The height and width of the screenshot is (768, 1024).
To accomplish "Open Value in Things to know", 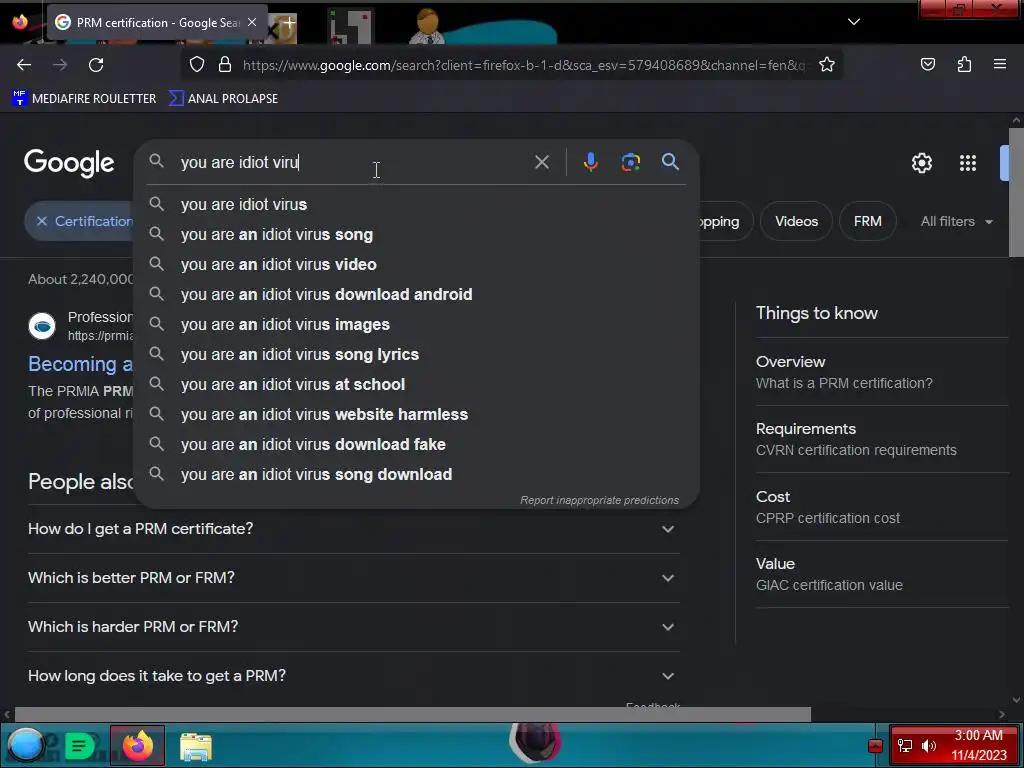I will coord(882,574).
